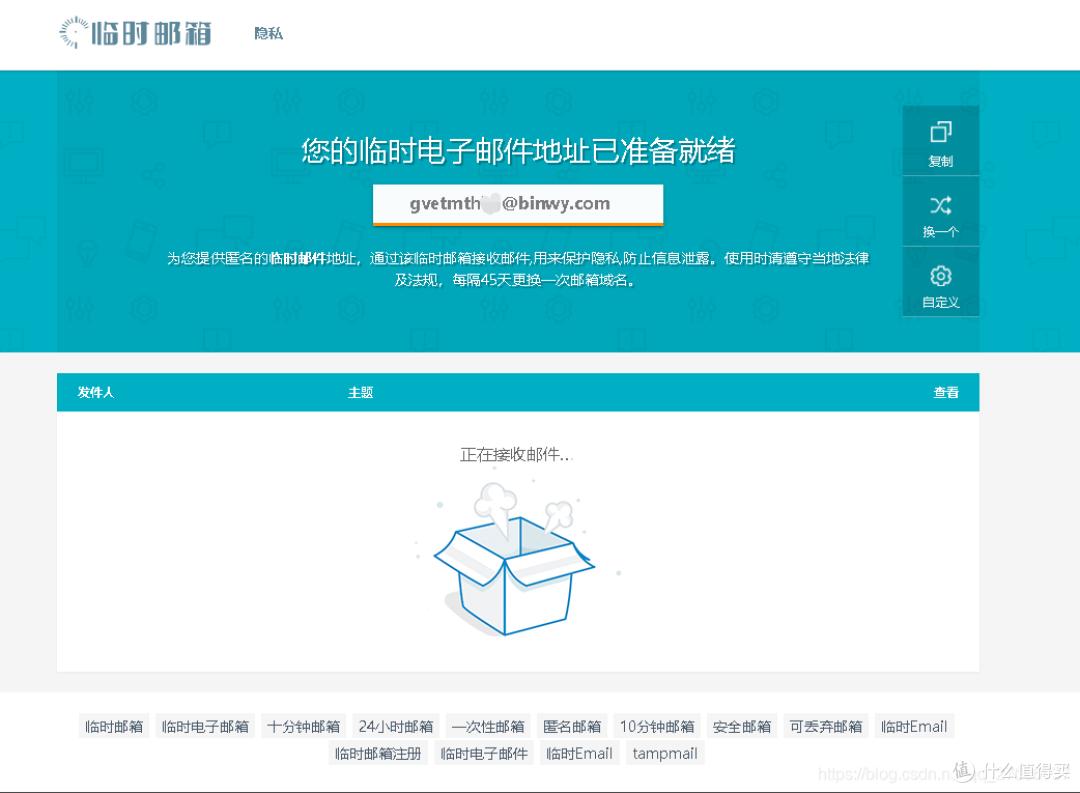Screen dimensions: 1080x793
Task: Open the 临时Email footer link
Action: point(914,726)
